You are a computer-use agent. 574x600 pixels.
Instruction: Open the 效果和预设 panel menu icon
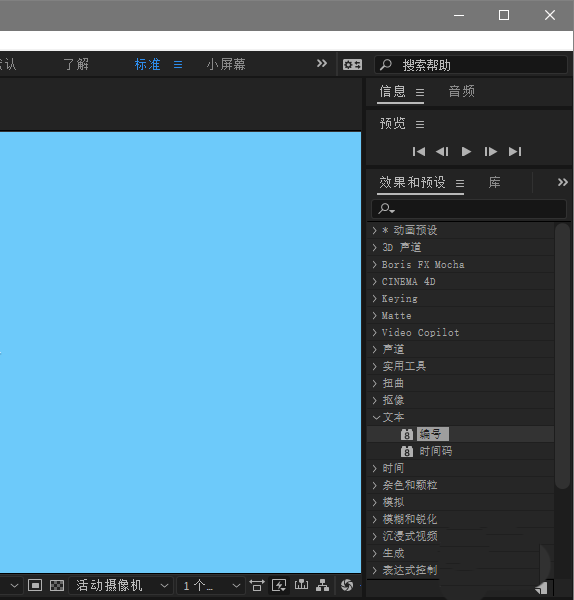pos(460,184)
